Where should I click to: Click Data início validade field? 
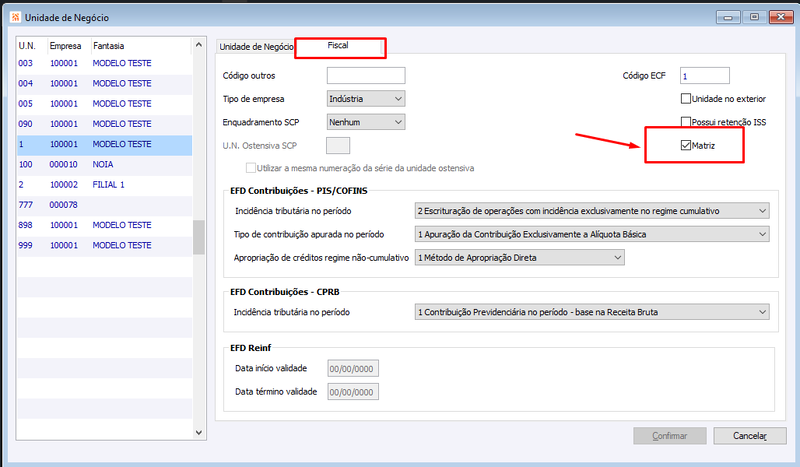[x=353, y=368]
